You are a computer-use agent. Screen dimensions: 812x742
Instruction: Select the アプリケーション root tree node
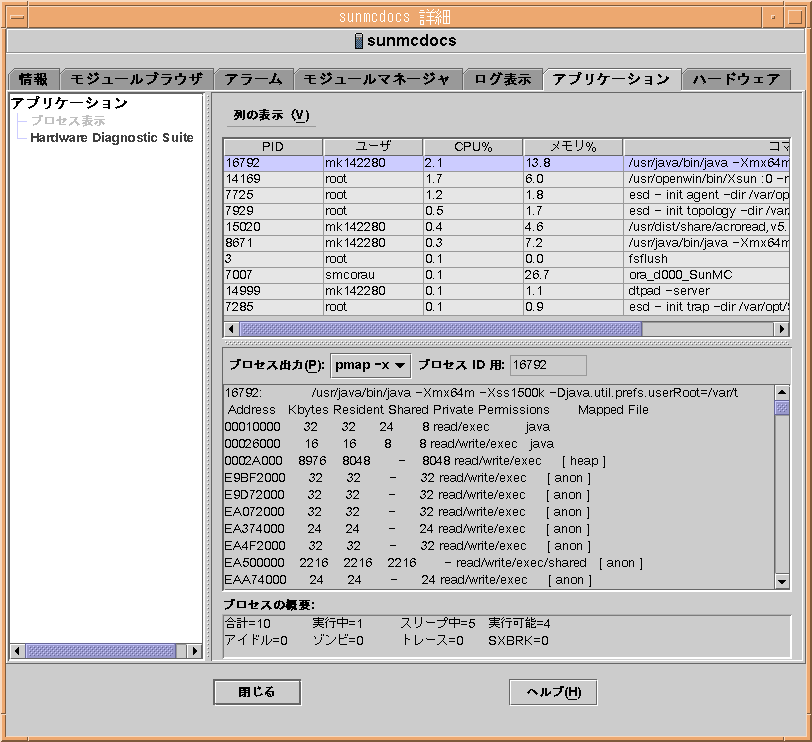(69, 103)
